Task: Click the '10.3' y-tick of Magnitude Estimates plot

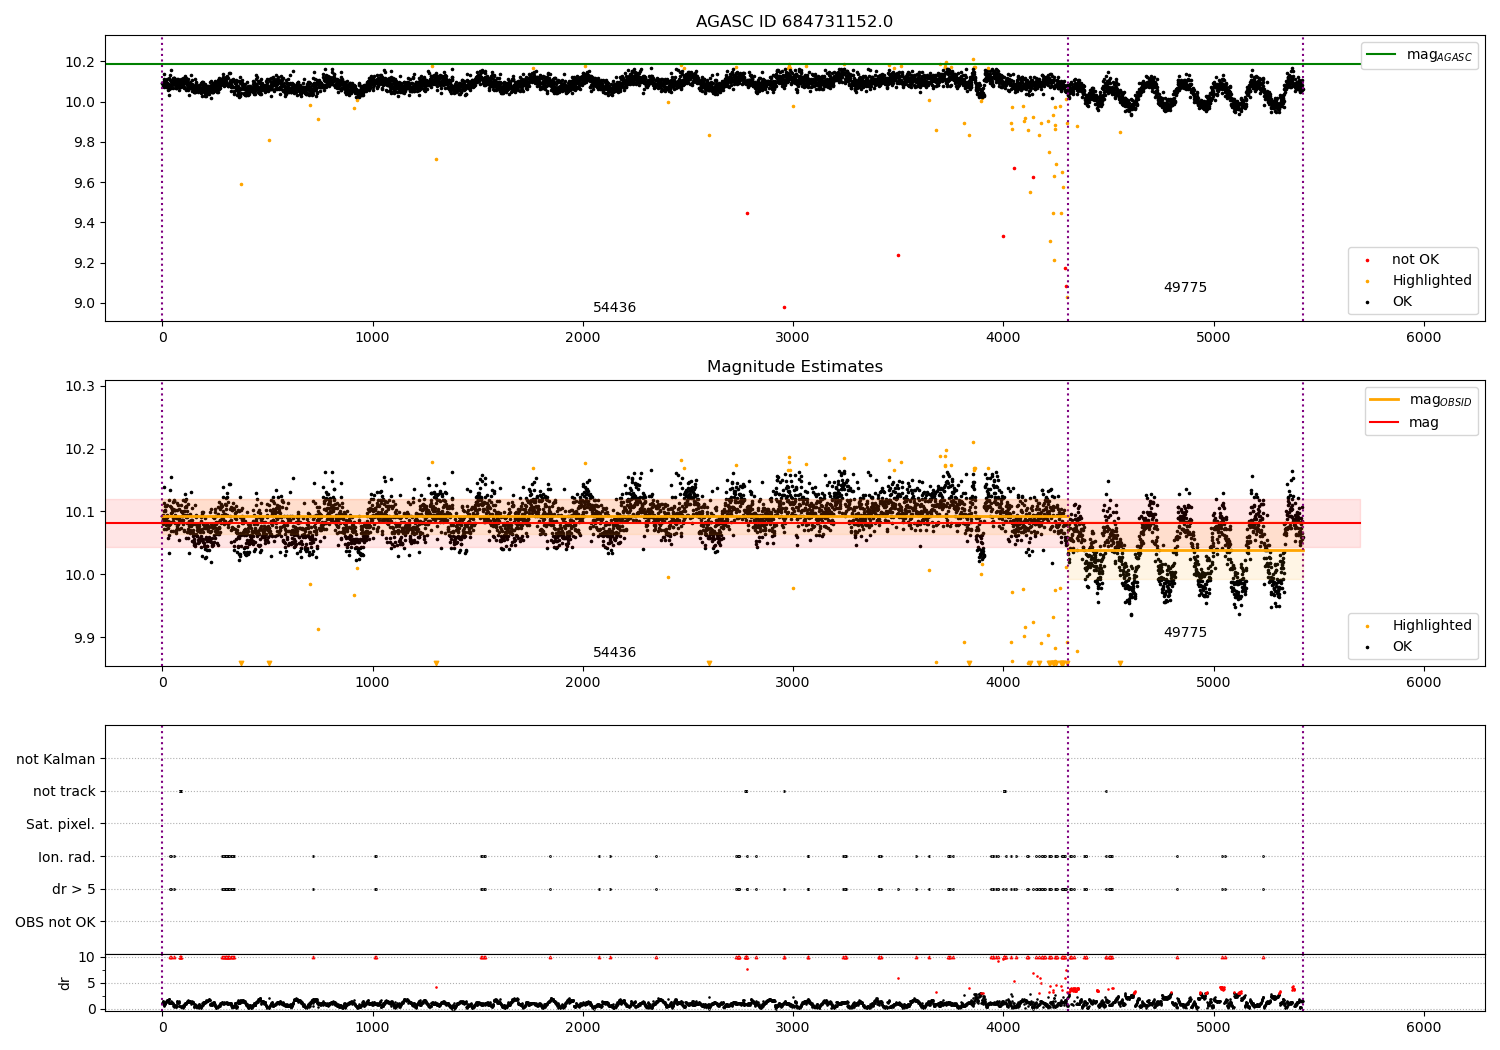Action: 80,387
